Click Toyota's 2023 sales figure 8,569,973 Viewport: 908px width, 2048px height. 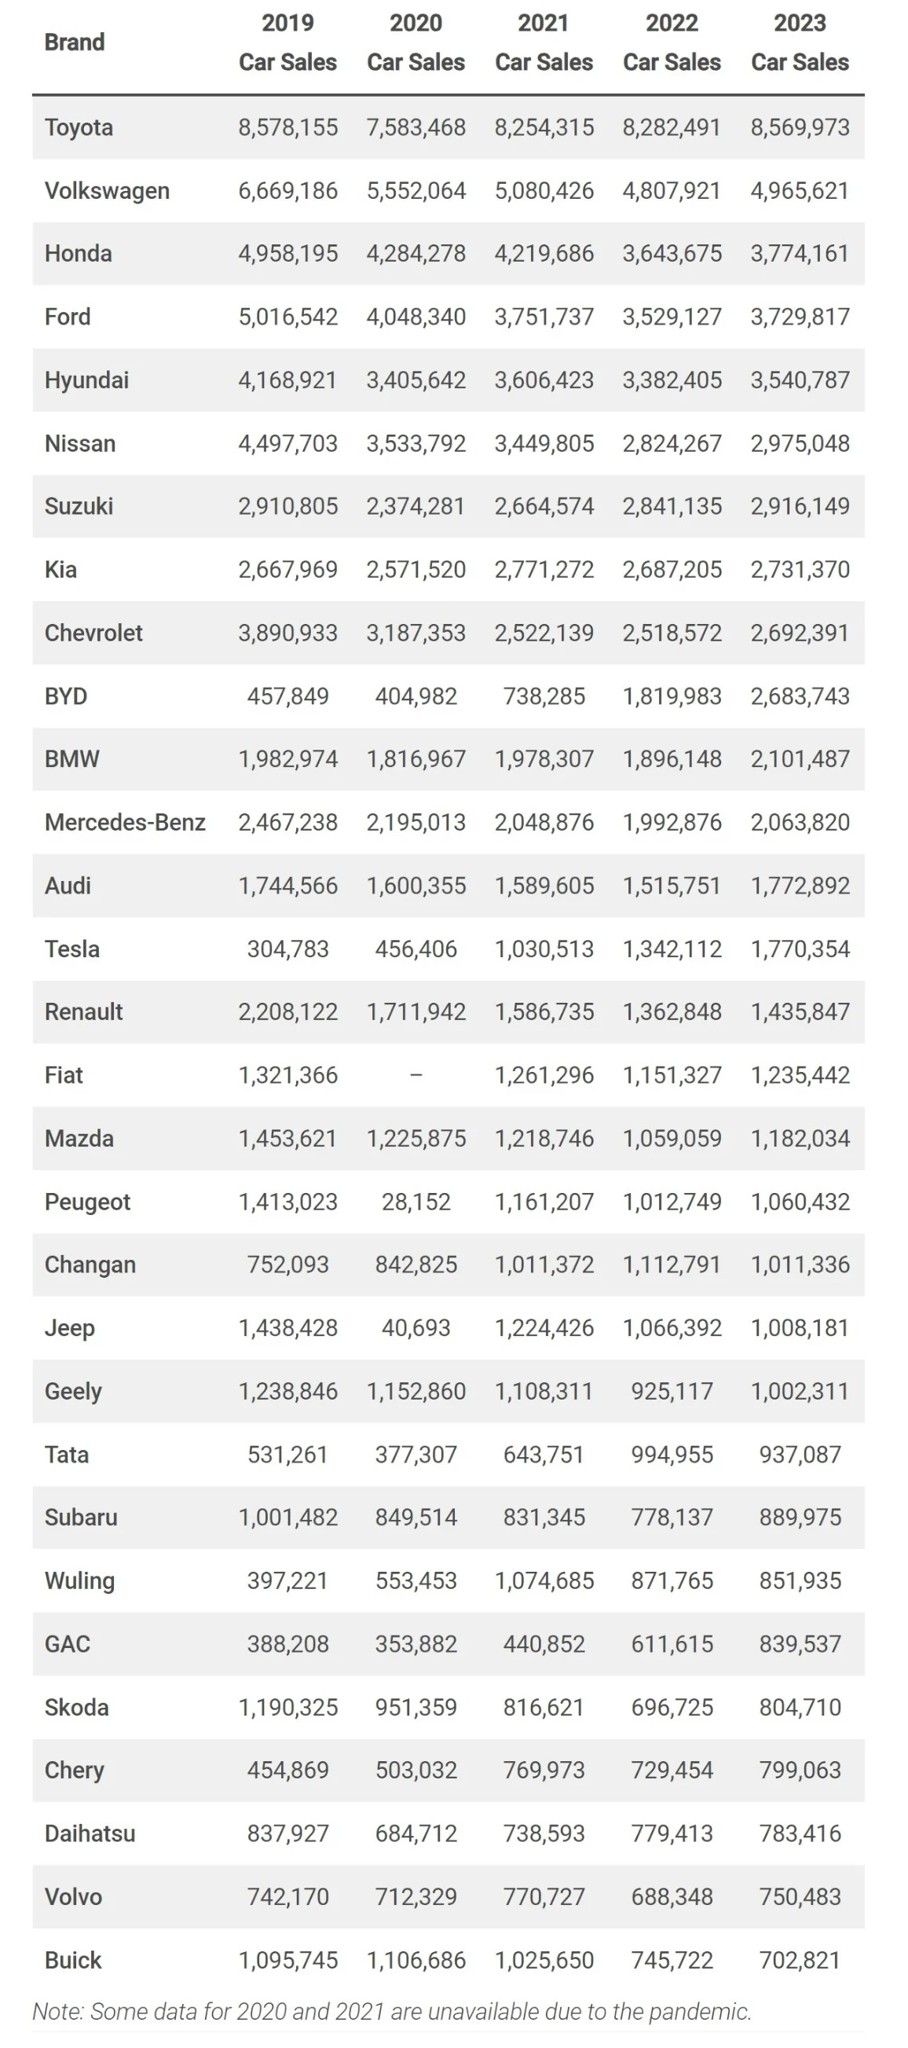800,128
